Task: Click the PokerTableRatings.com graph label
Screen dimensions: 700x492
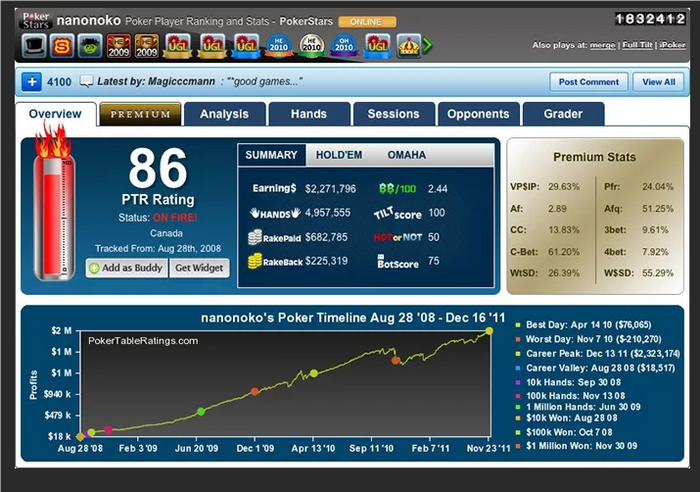Action: 143,341
